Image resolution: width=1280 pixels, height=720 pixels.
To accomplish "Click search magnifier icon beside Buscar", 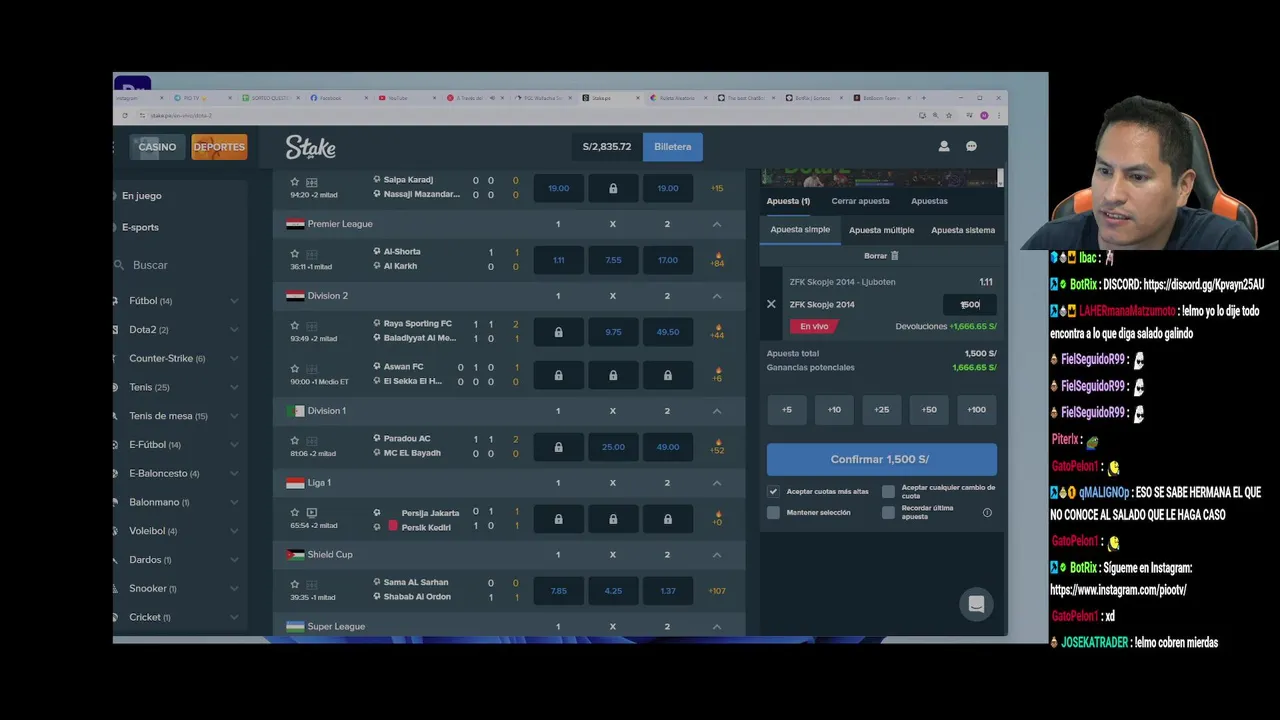I will tap(121, 265).
